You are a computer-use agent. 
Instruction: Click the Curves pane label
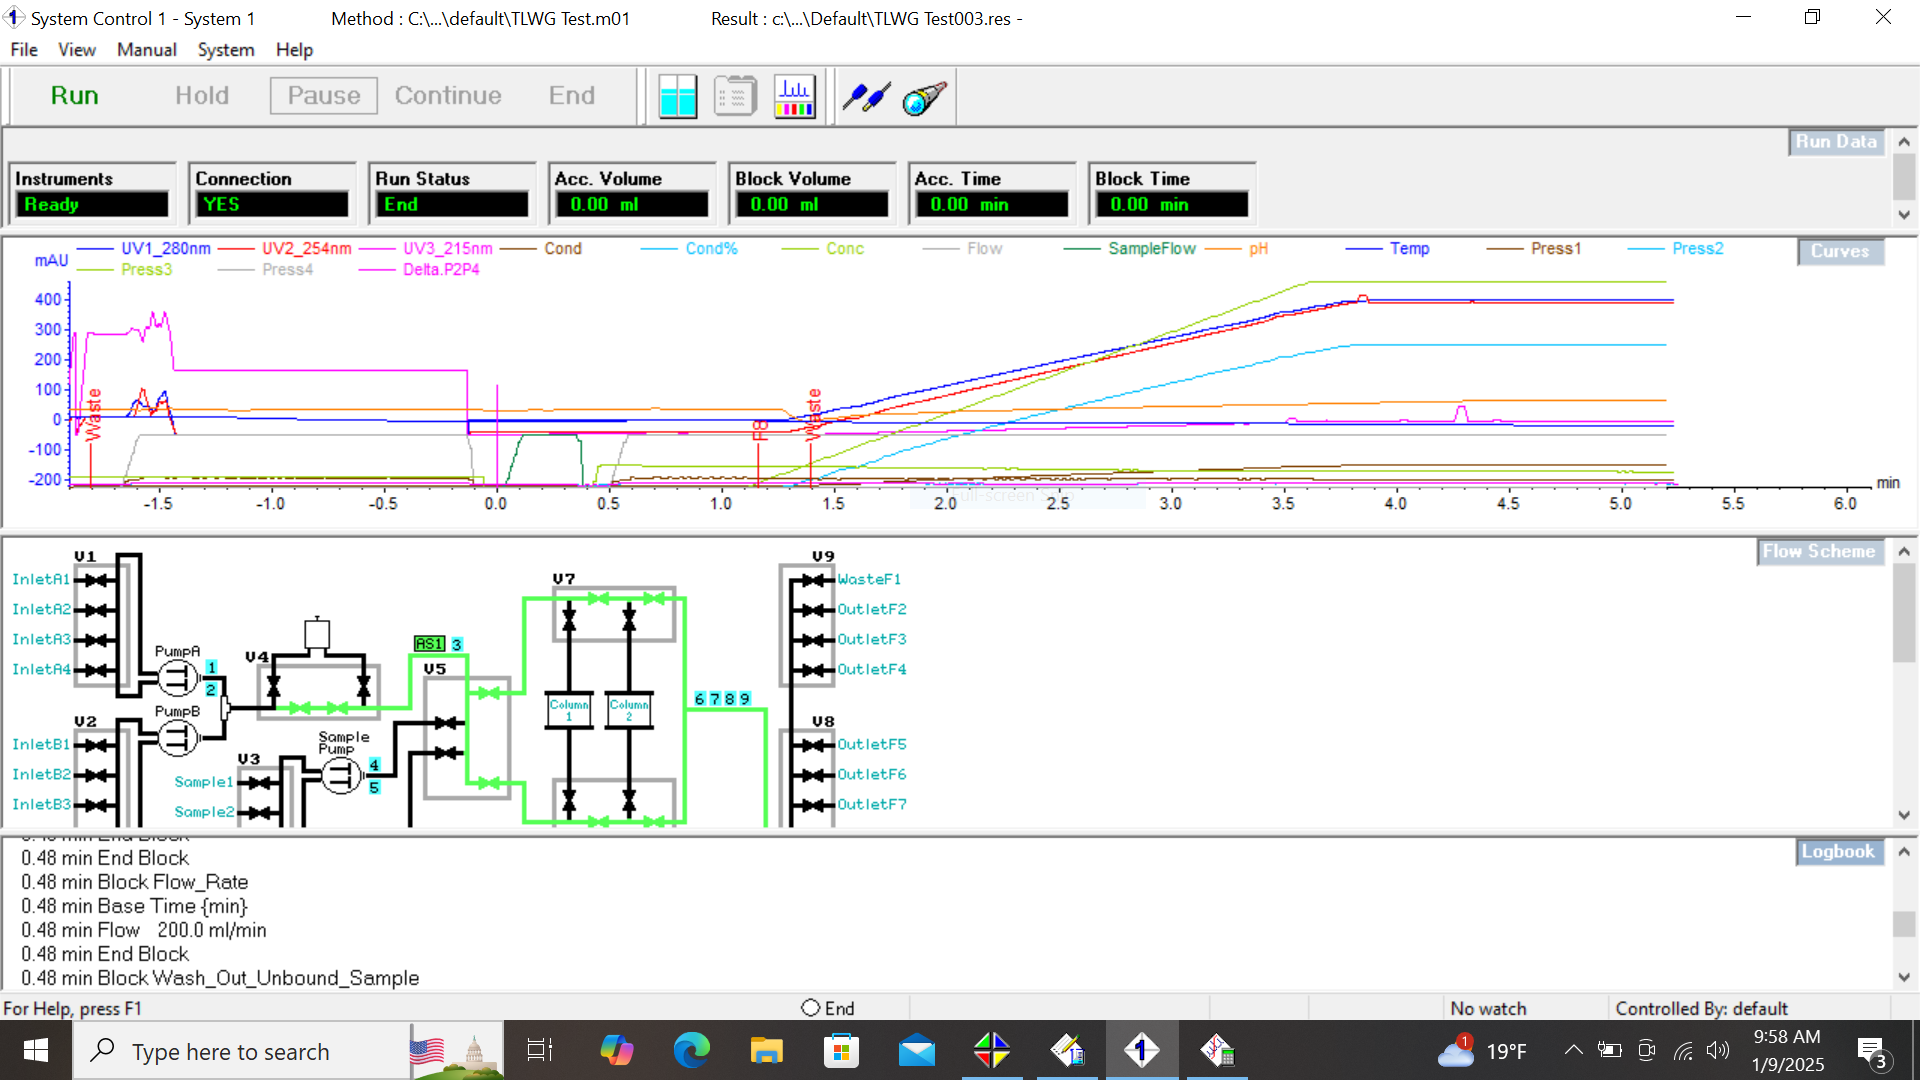(x=1840, y=251)
